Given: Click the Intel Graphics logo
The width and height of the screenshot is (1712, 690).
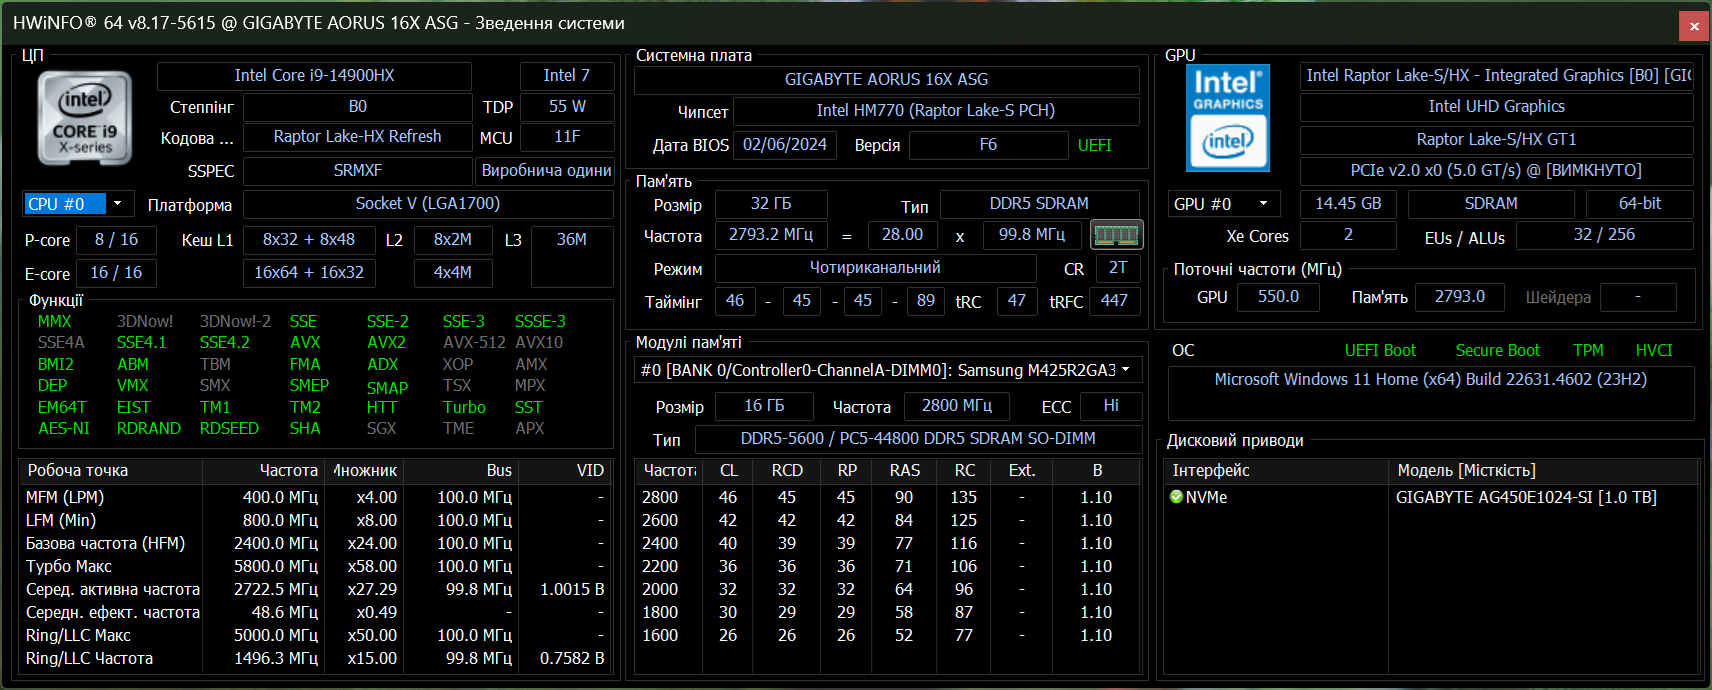Looking at the screenshot, I should 1228,117.
